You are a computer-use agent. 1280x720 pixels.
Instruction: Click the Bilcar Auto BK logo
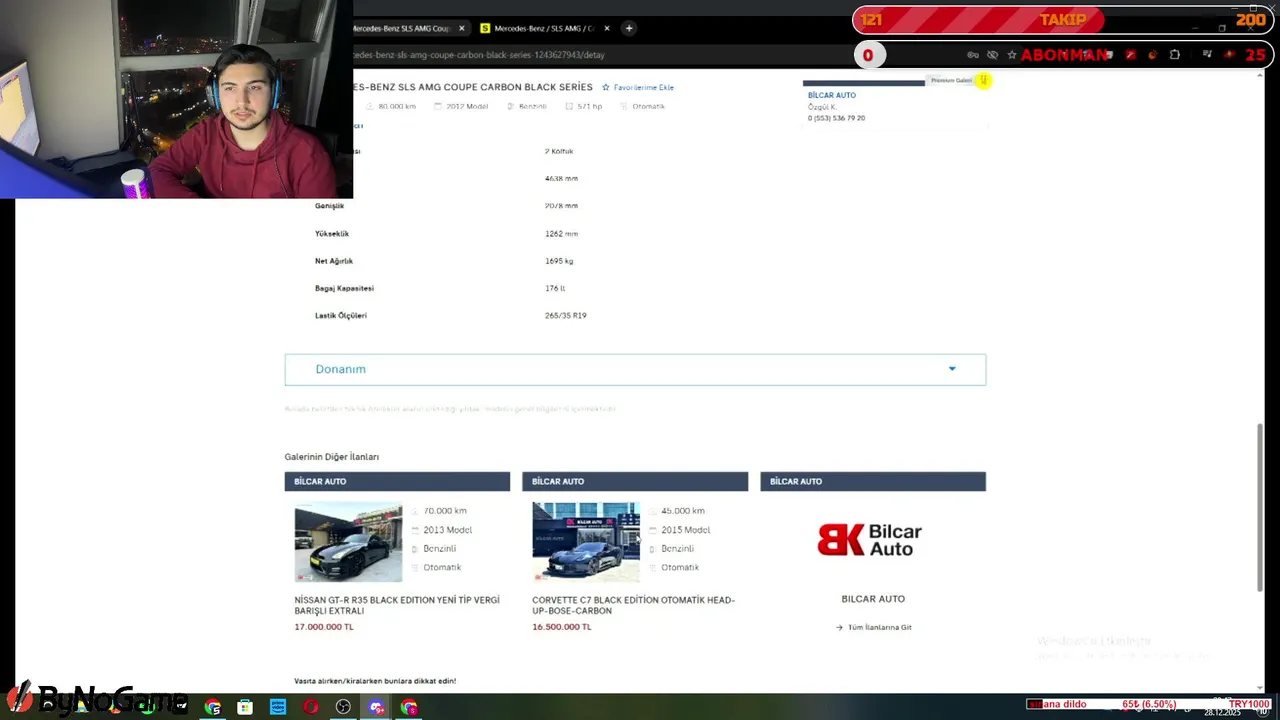click(x=870, y=540)
